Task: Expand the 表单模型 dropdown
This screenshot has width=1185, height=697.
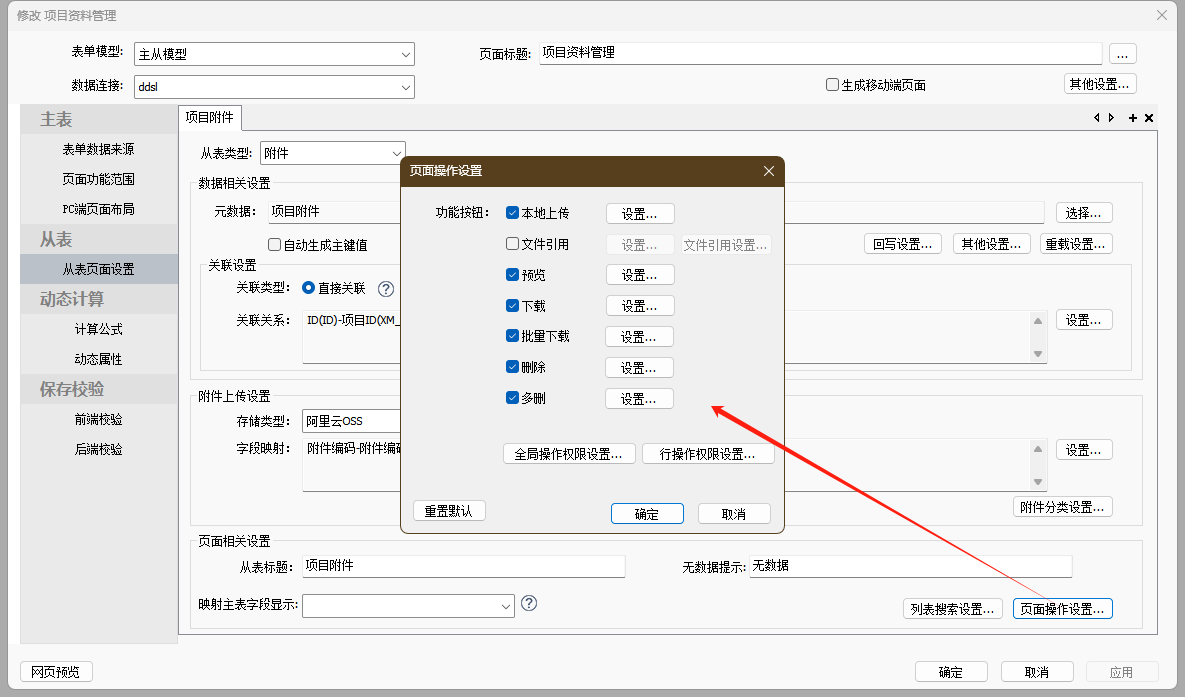Action: coord(405,54)
